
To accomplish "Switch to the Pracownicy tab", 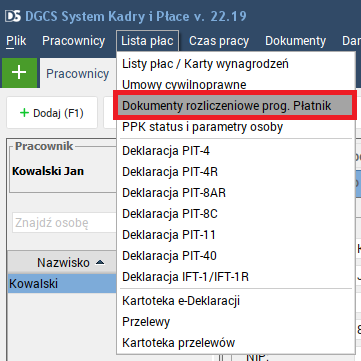I will click(78, 74).
